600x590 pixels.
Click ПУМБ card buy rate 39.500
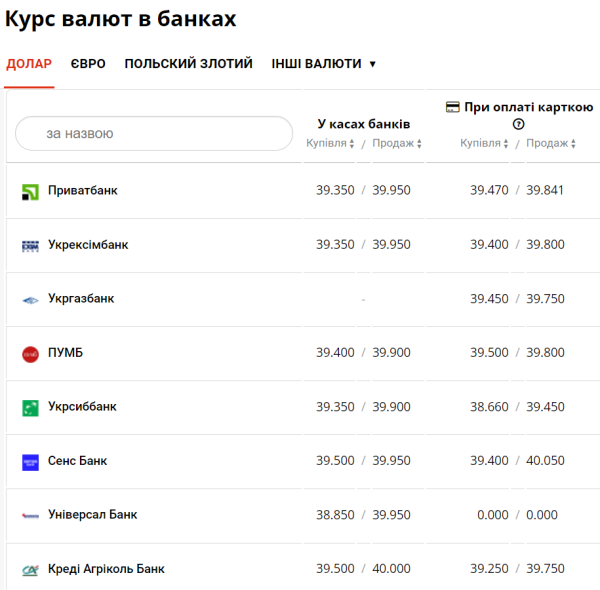pyautogui.click(x=489, y=352)
